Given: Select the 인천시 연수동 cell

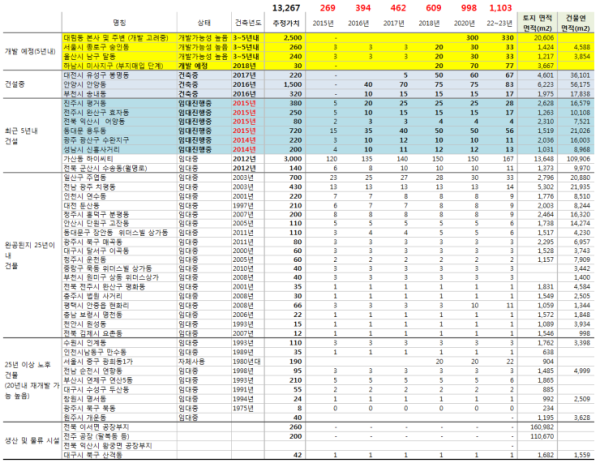Looking at the screenshot, I should point(85,196).
